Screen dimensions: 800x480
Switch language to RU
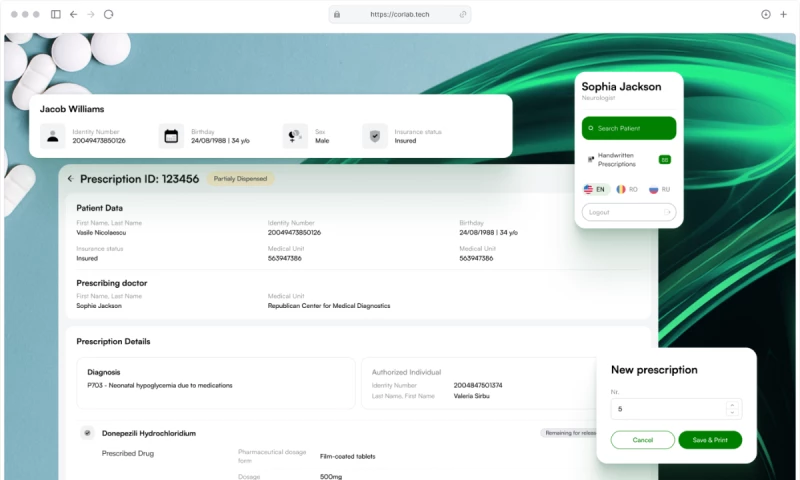pyautogui.click(x=659, y=189)
